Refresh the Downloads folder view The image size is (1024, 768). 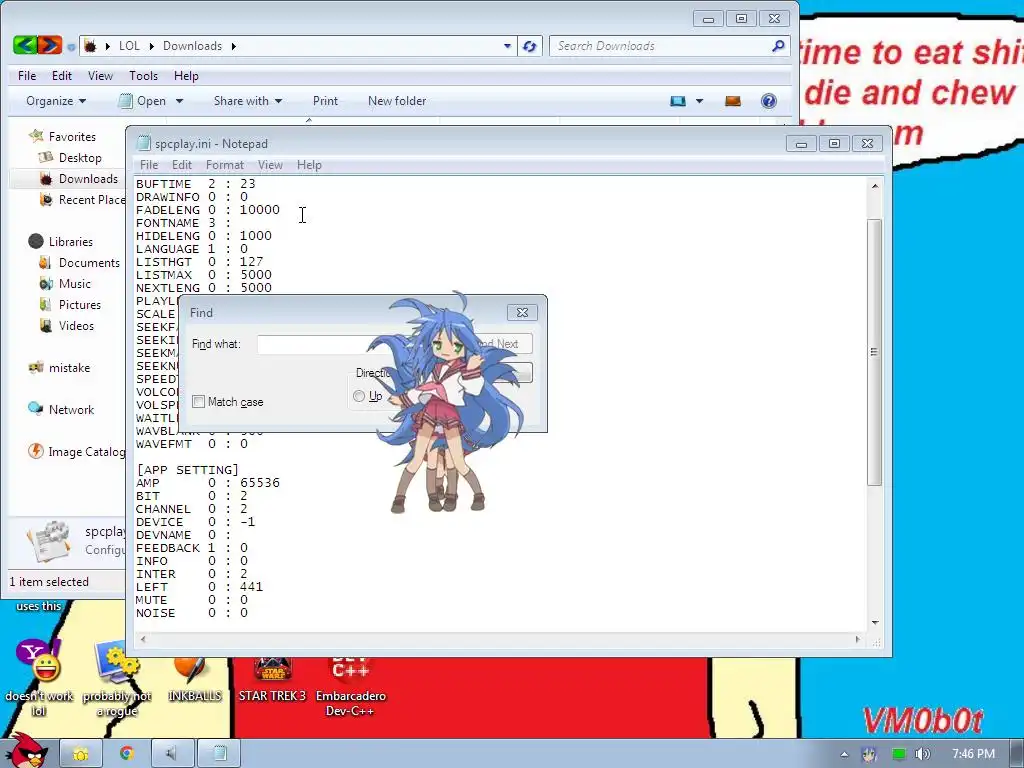tap(530, 46)
